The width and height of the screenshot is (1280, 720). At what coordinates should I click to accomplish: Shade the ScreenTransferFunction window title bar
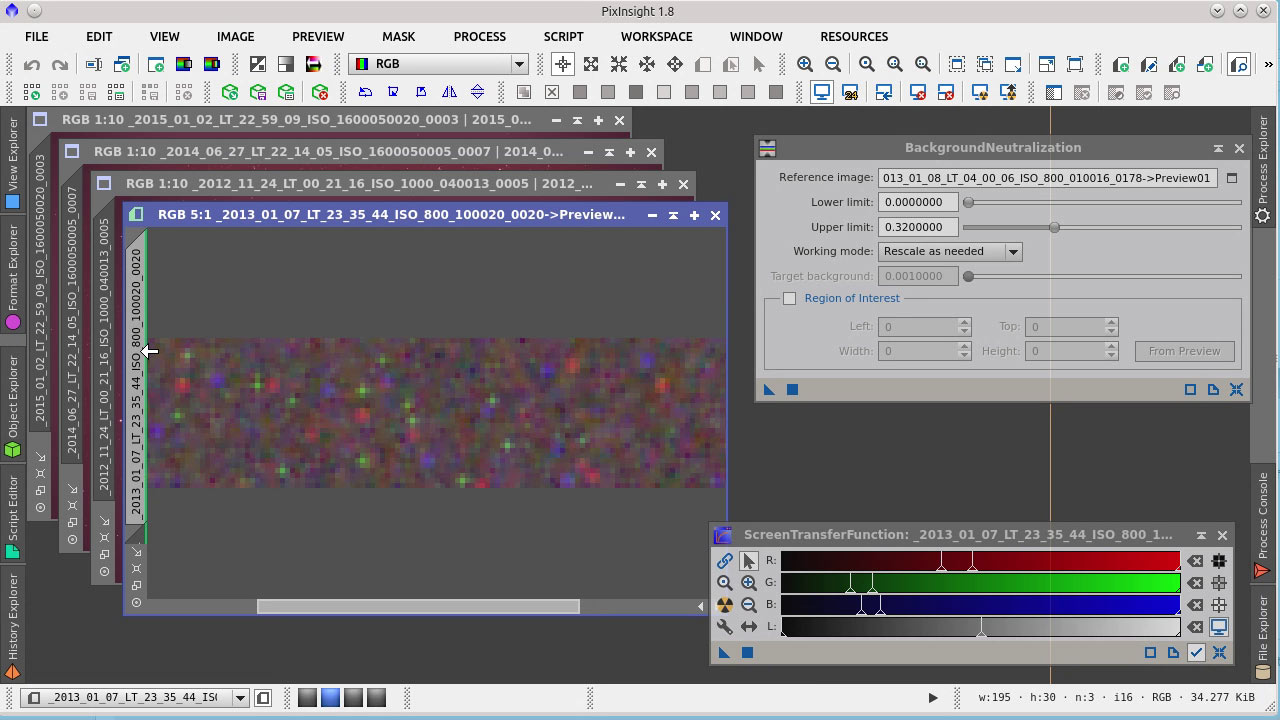pyautogui.click(x=1201, y=535)
